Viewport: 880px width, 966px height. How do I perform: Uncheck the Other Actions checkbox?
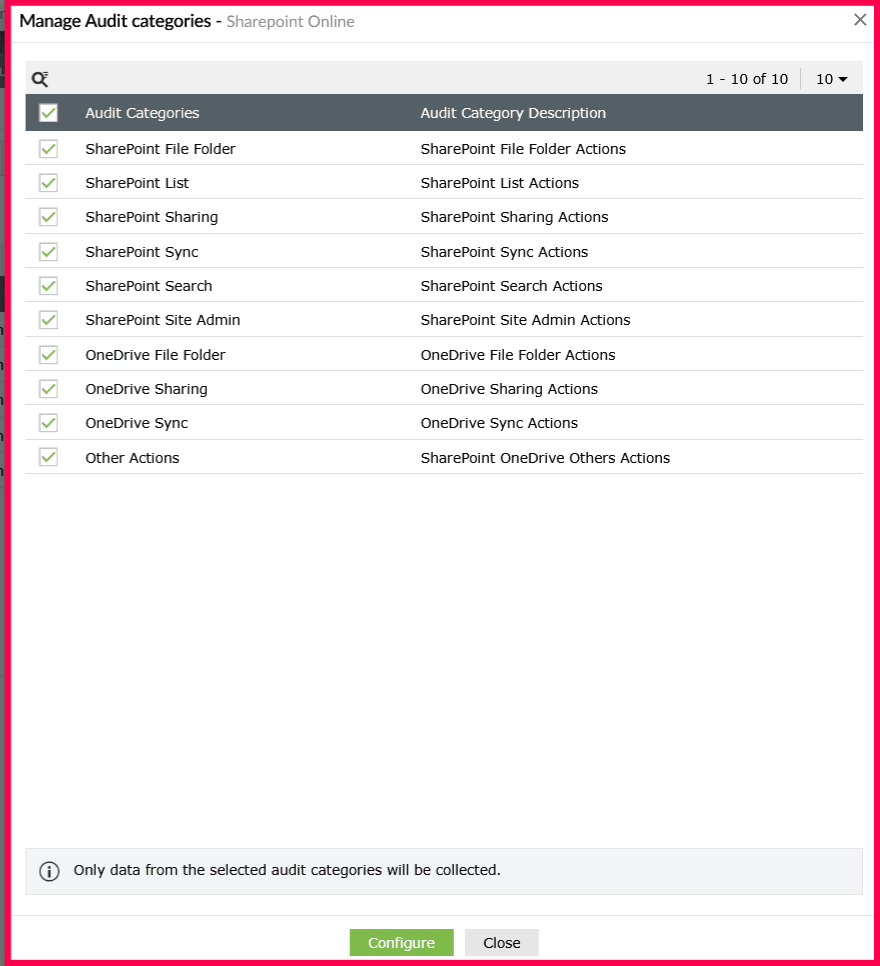[48, 457]
